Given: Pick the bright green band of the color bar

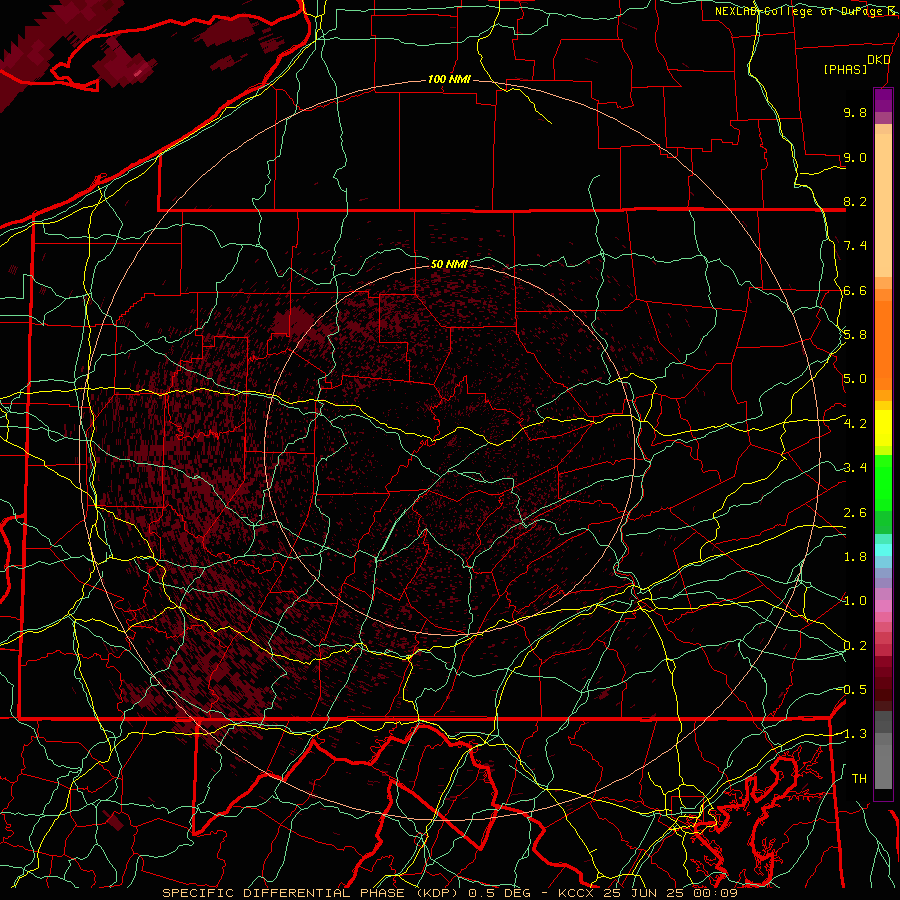Looking at the screenshot, I should (x=883, y=482).
